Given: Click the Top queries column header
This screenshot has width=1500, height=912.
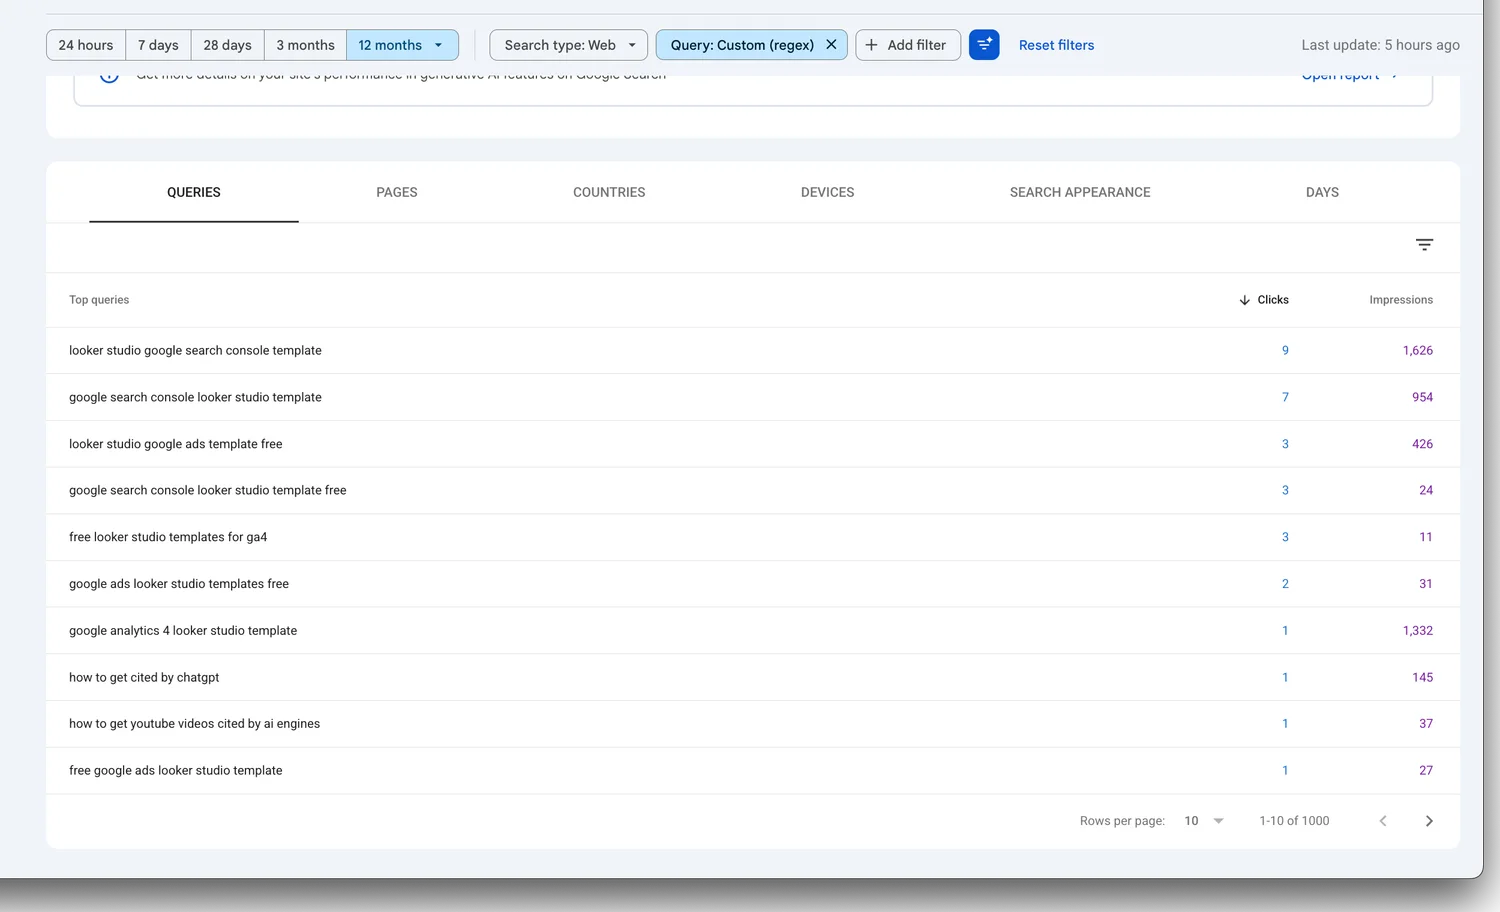Looking at the screenshot, I should 99,300.
